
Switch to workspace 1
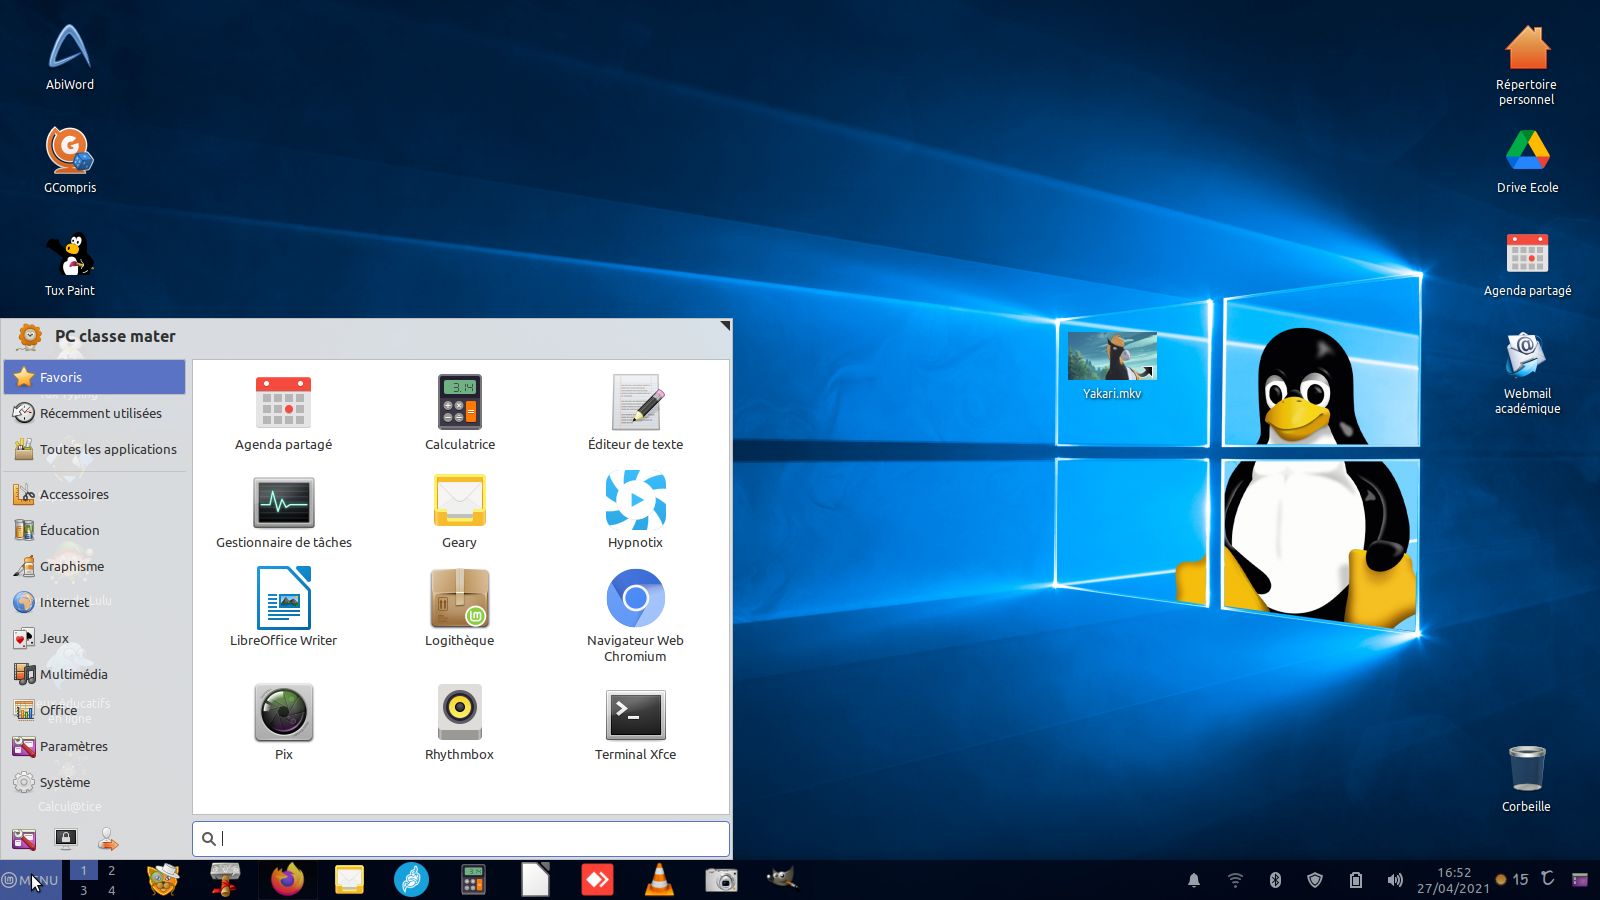coord(84,871)
